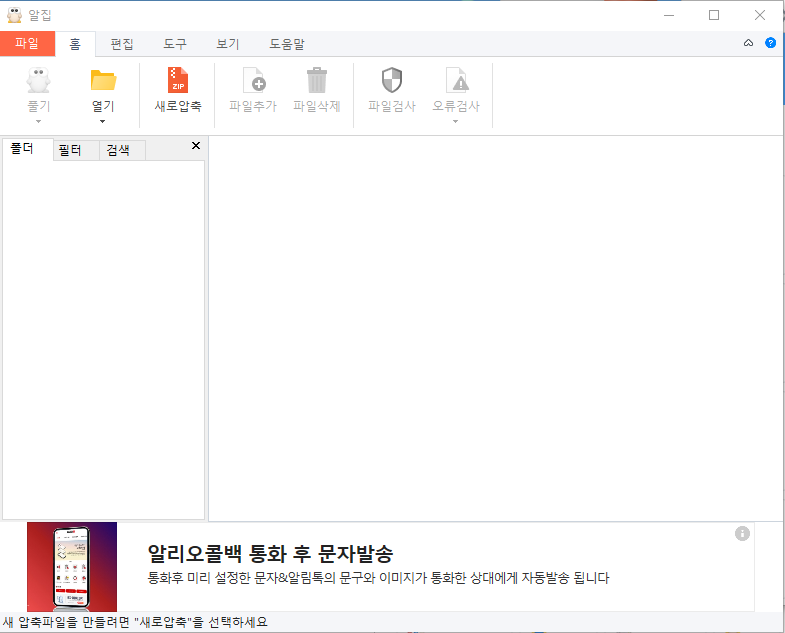Switch to the 편집 ribbon tab
The width and height of the screenshot is (785, 633).
click(x=122, y=44)
